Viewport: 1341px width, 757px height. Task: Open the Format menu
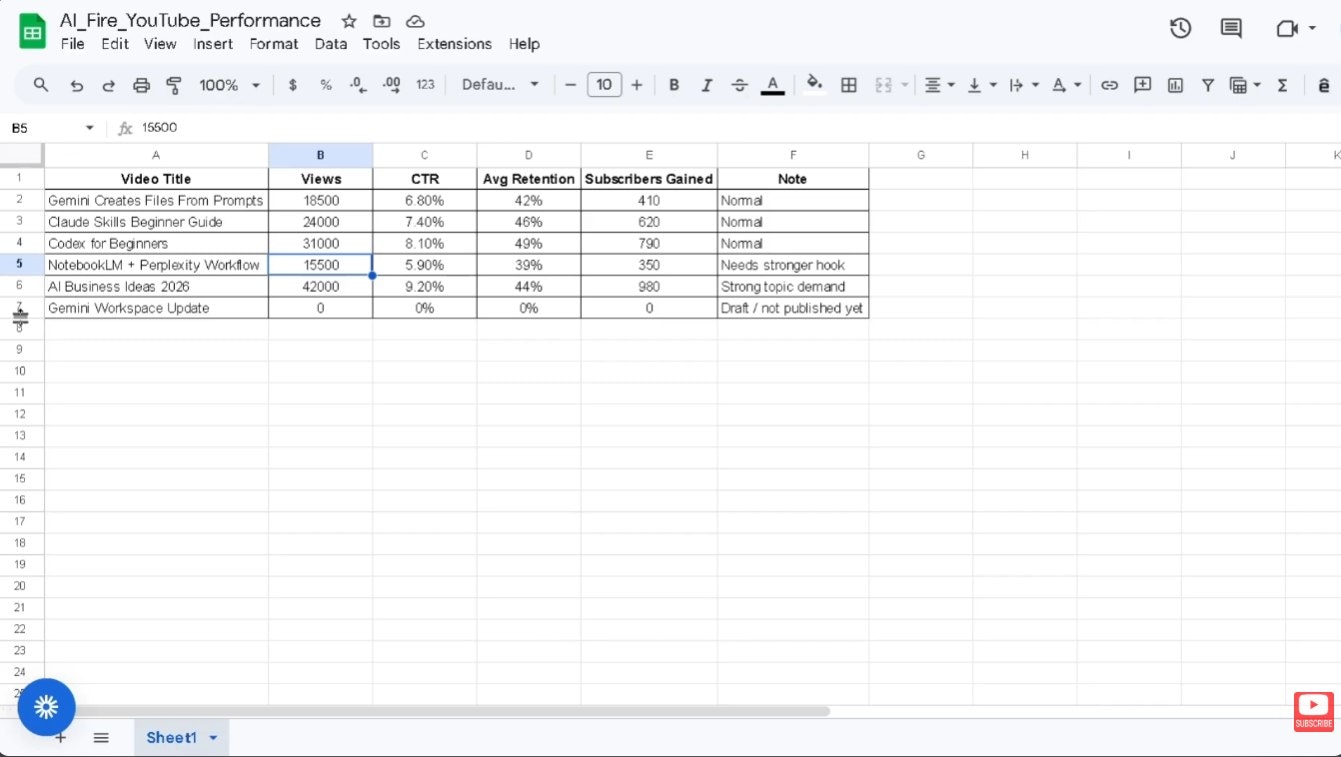click(x=274, y=44)
